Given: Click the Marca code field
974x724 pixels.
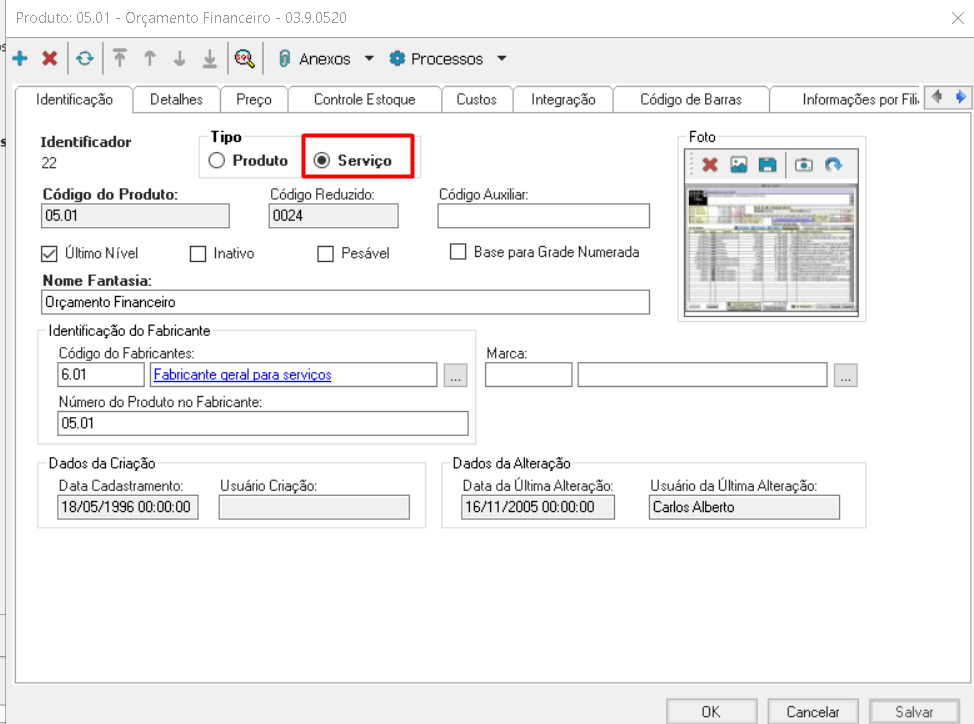Looking at the screenshot, I should click(x=529, y=375).
